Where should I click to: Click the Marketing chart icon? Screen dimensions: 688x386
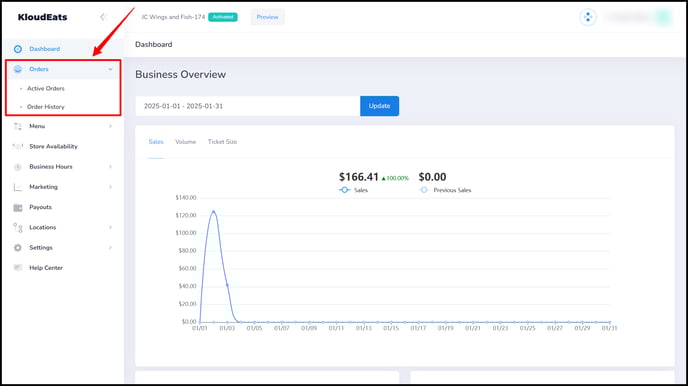[18, 187]
